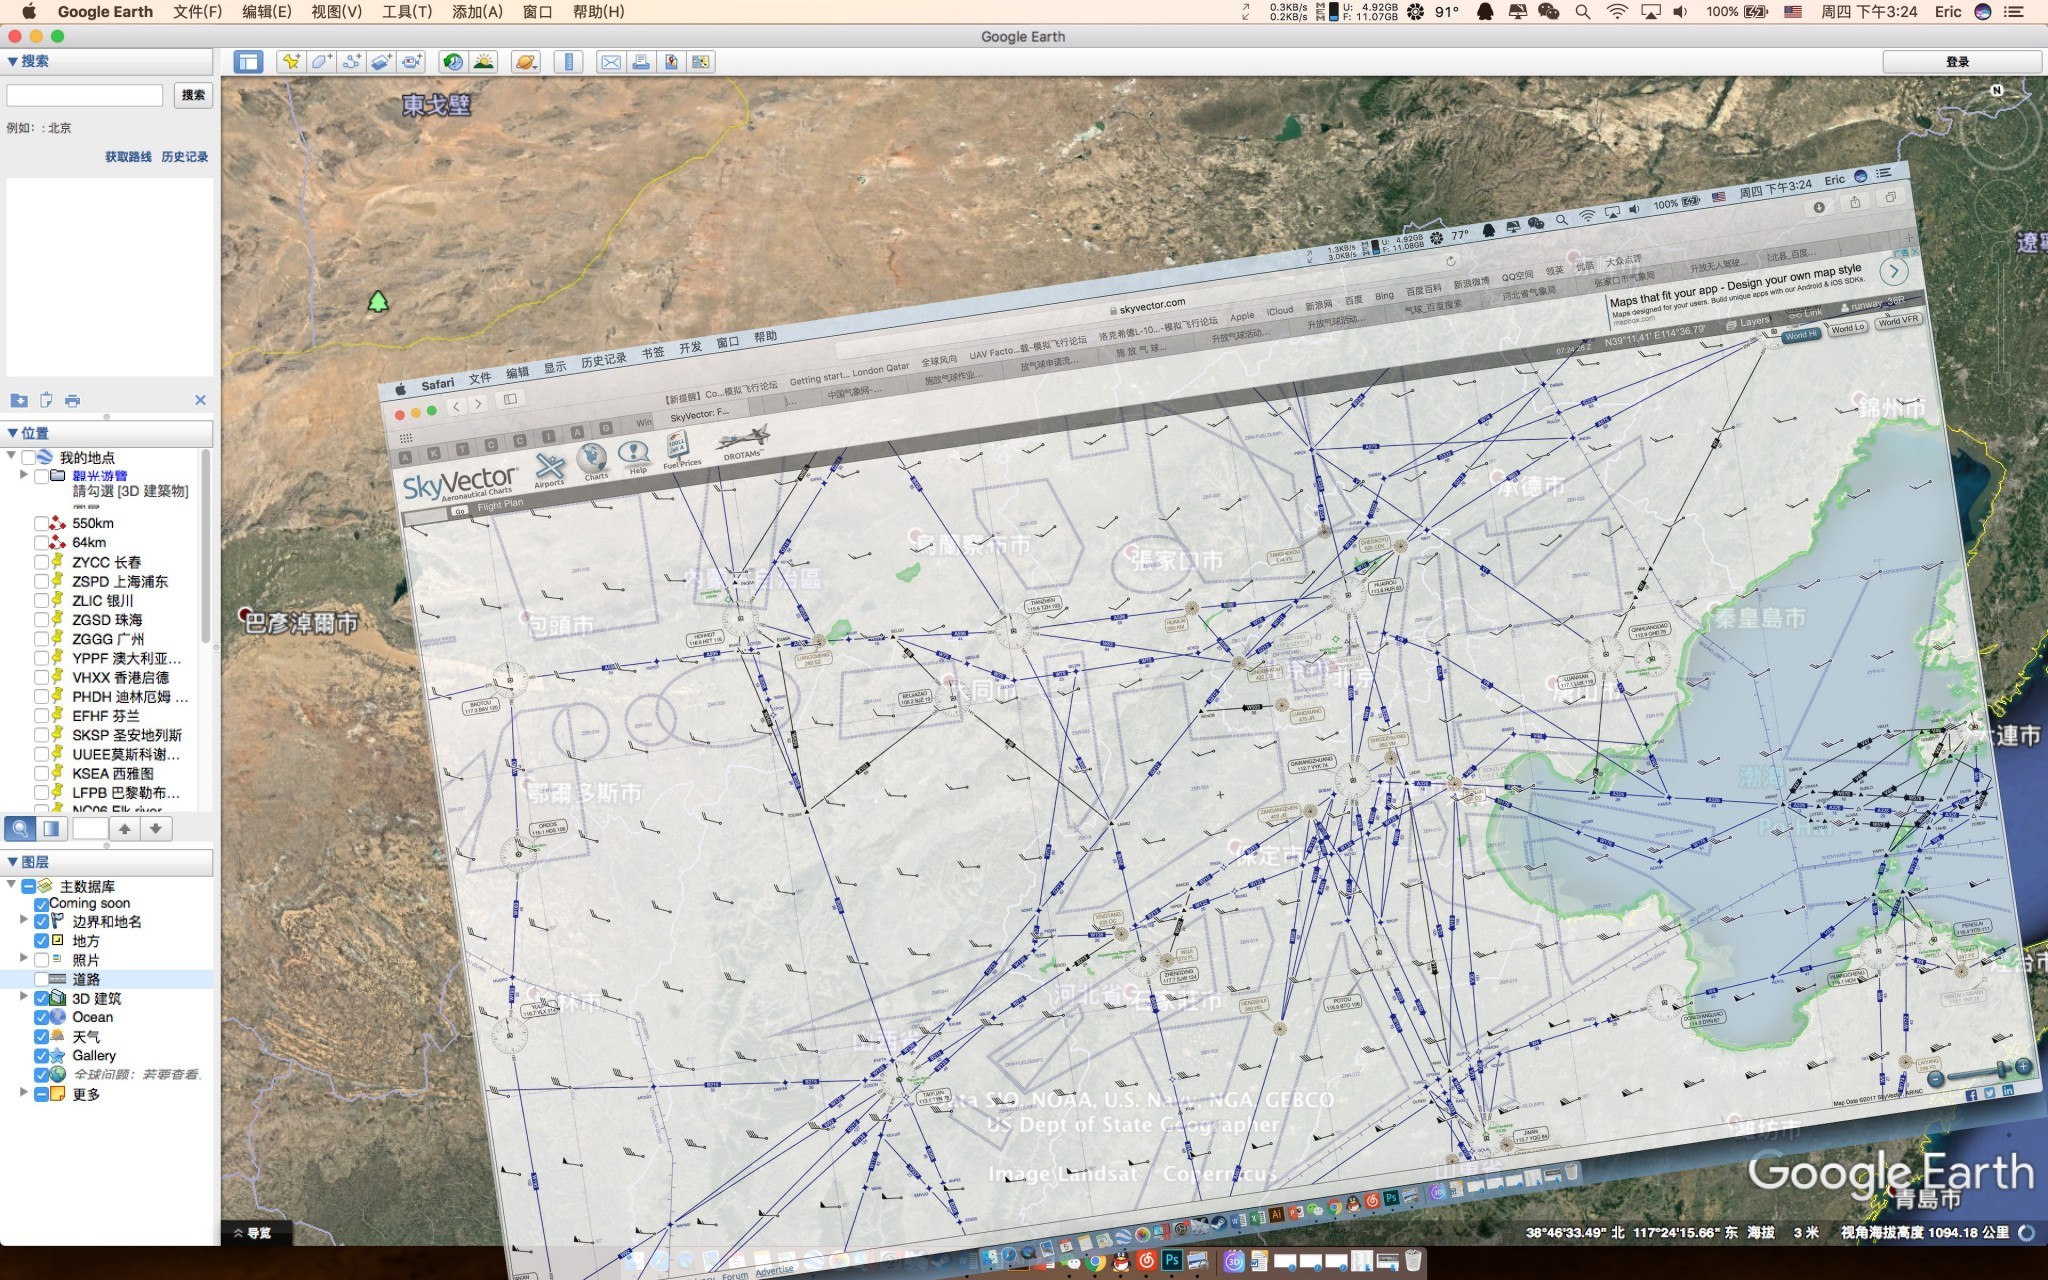2048x1280 pixels.
Task: Open the 视图(V) menu
Action: click(x=336, y=11)
